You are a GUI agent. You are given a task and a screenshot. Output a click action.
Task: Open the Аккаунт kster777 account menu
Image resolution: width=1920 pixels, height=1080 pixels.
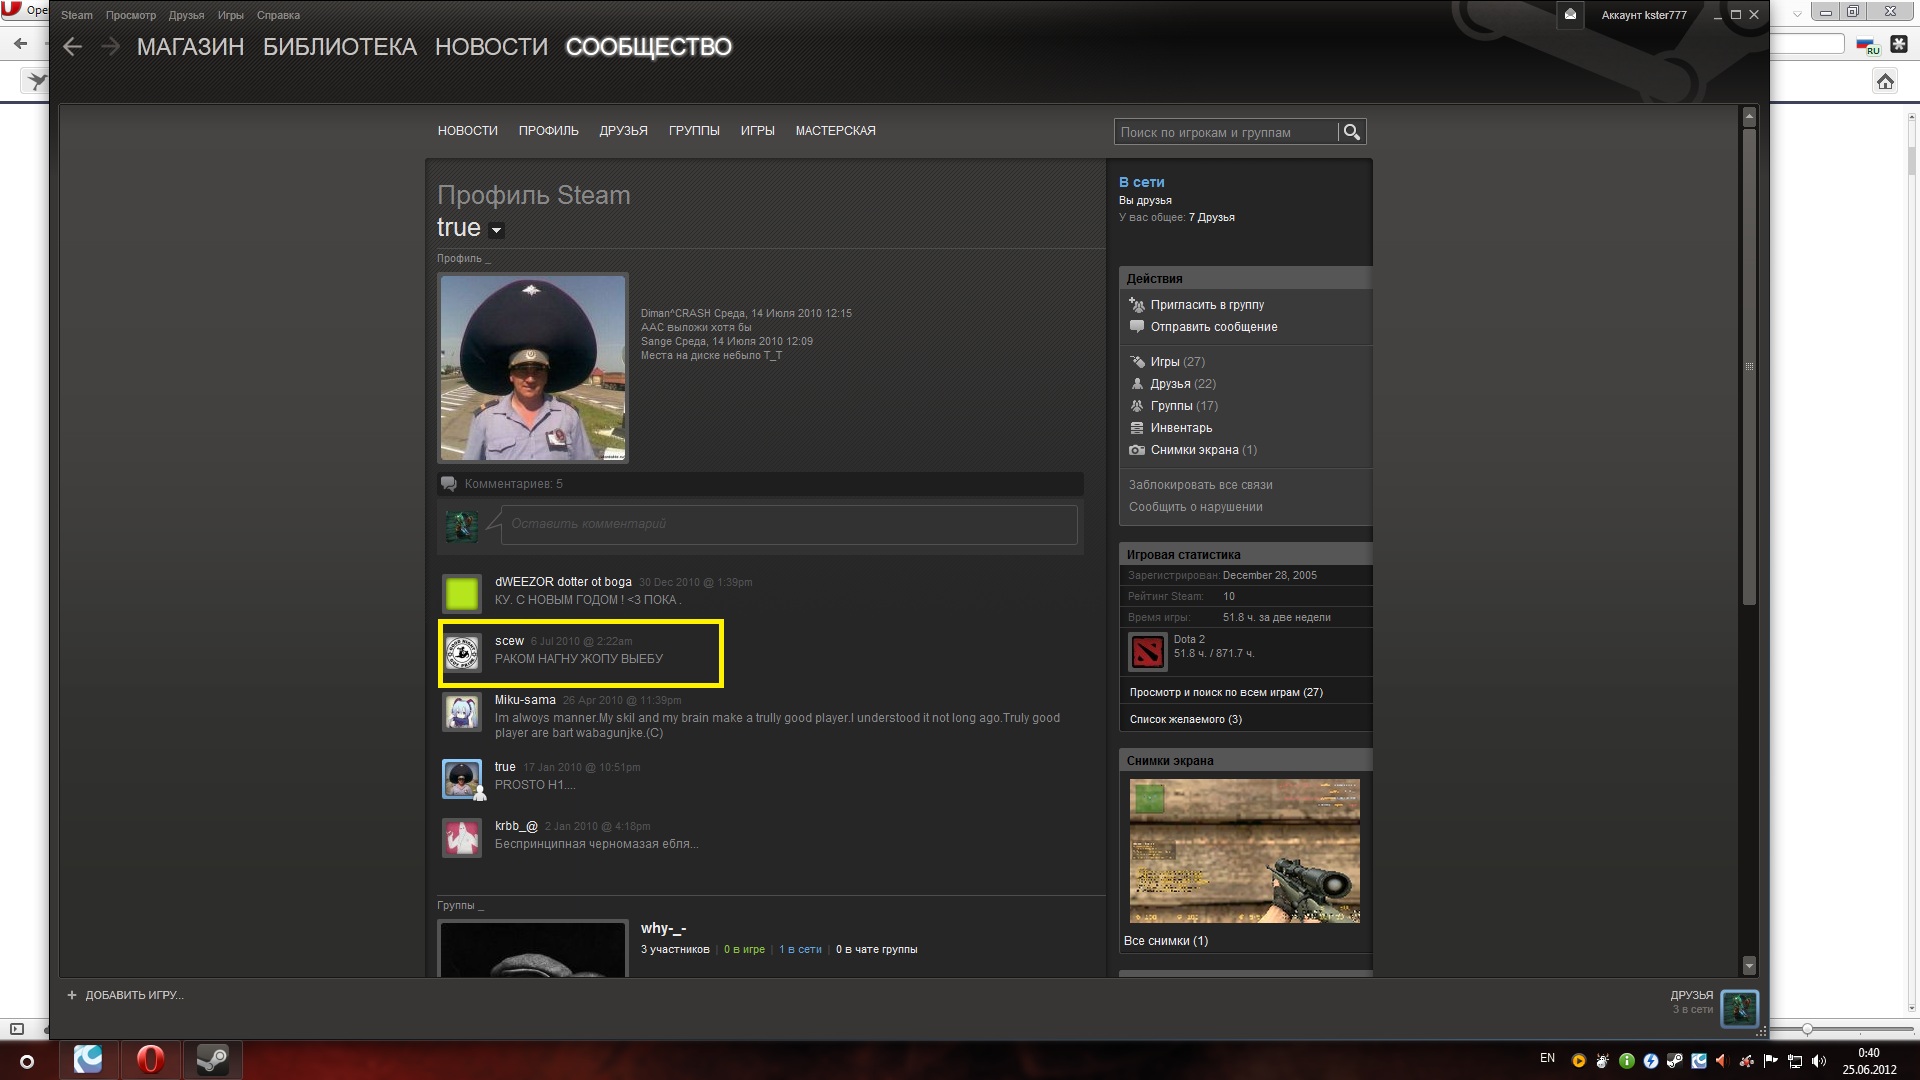1643,15
